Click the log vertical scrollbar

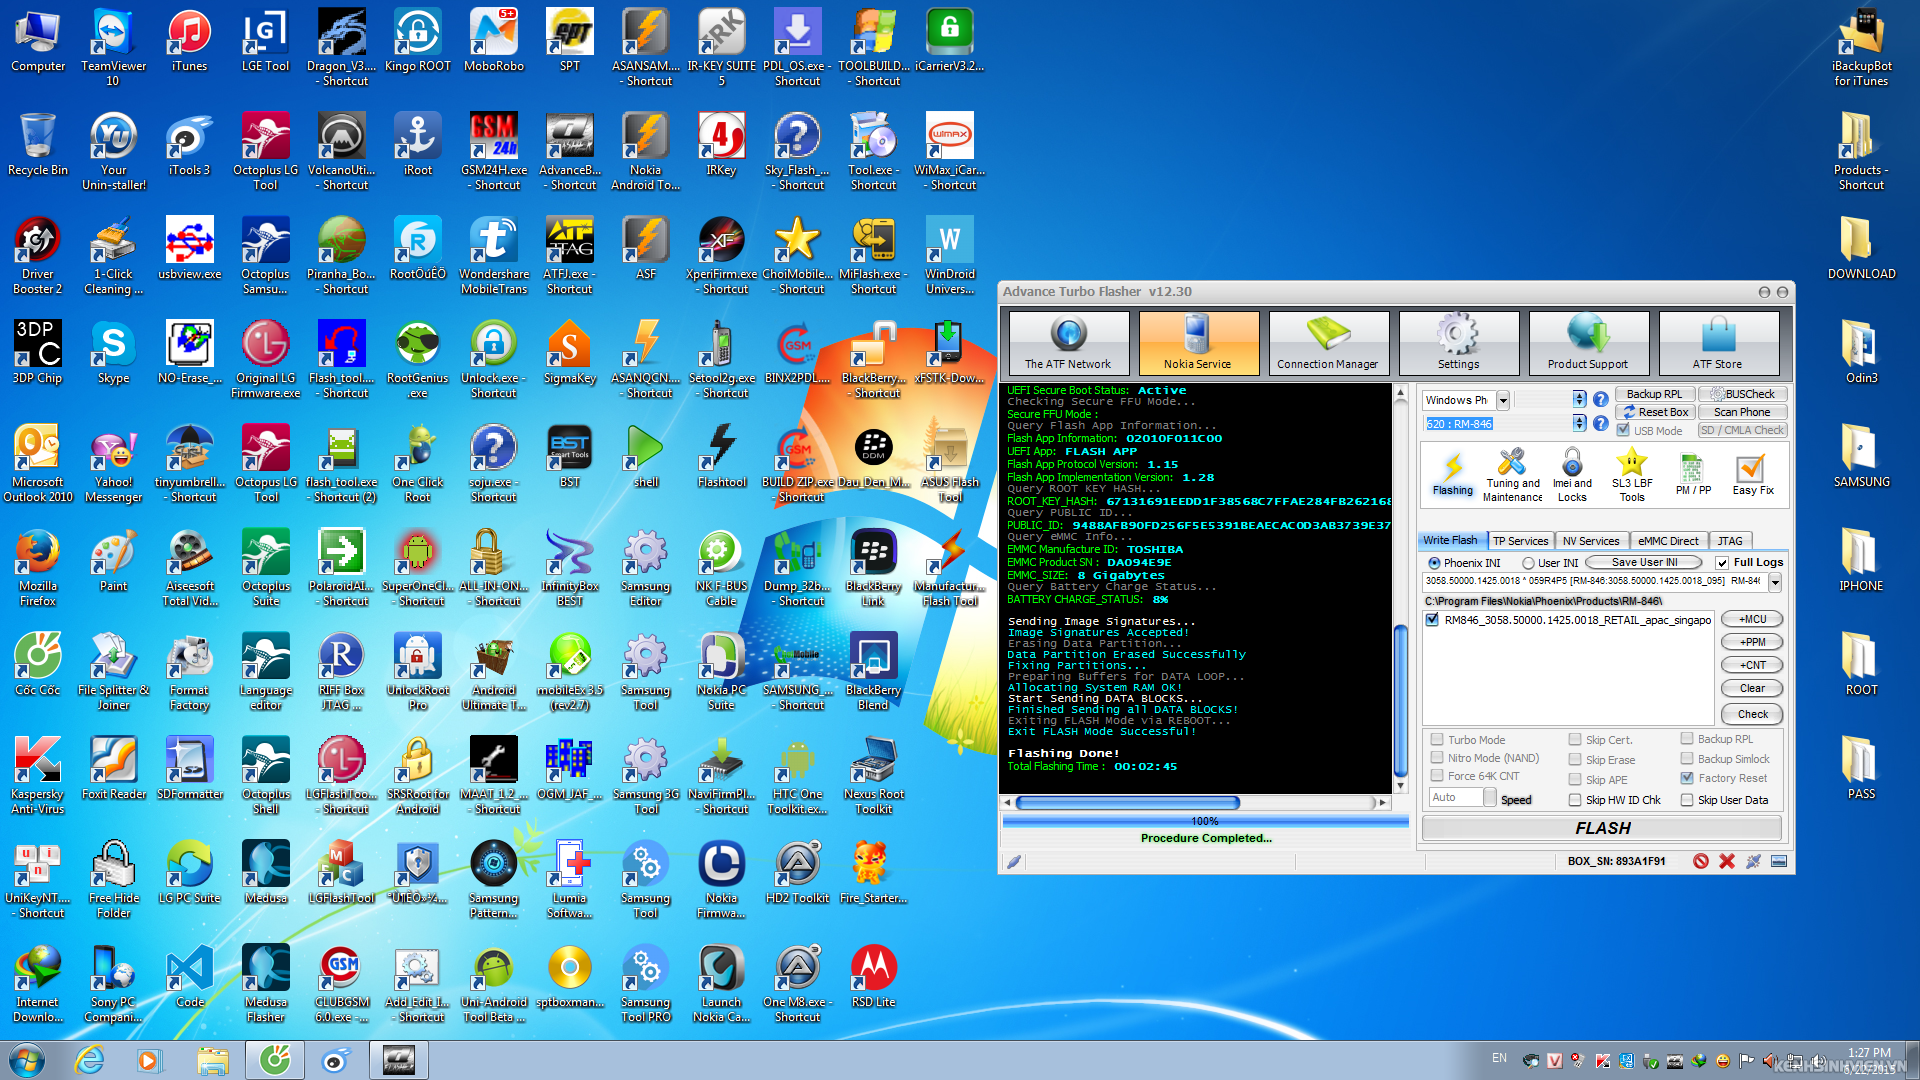pos(1400,589)
